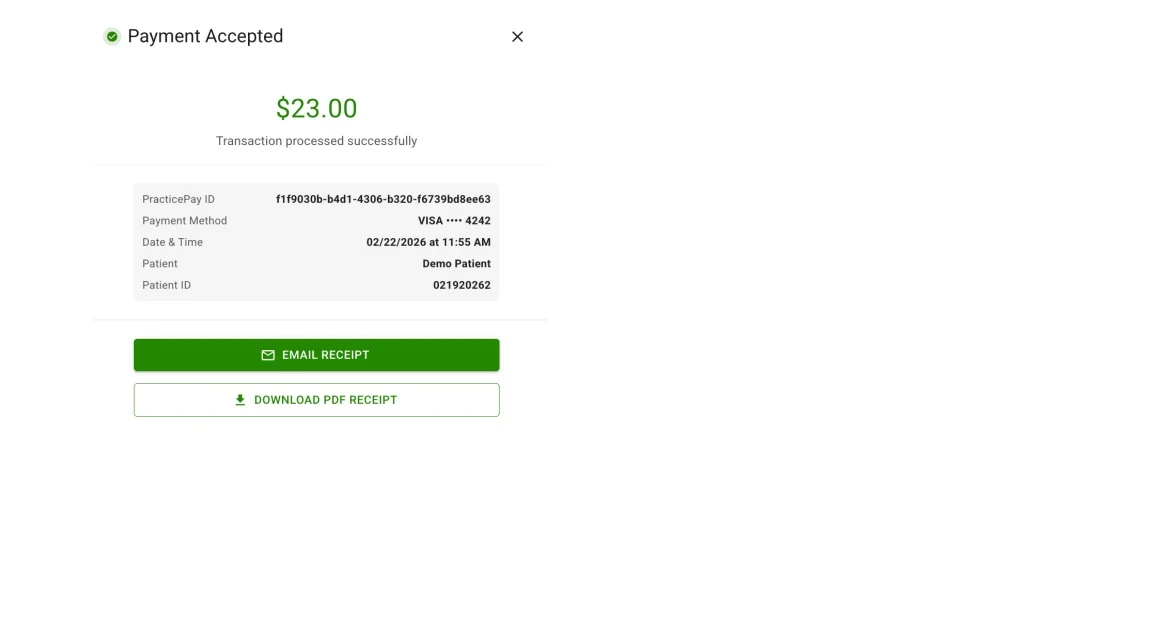The width and height of the screenshot is (1152, 642).
Task: Click the download arrow icon on PDF button
Action: pos(239,399)
